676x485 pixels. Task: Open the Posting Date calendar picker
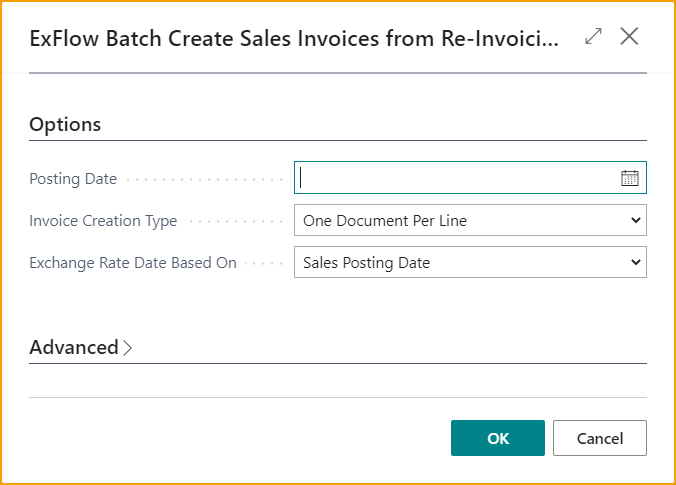(629, 178)
